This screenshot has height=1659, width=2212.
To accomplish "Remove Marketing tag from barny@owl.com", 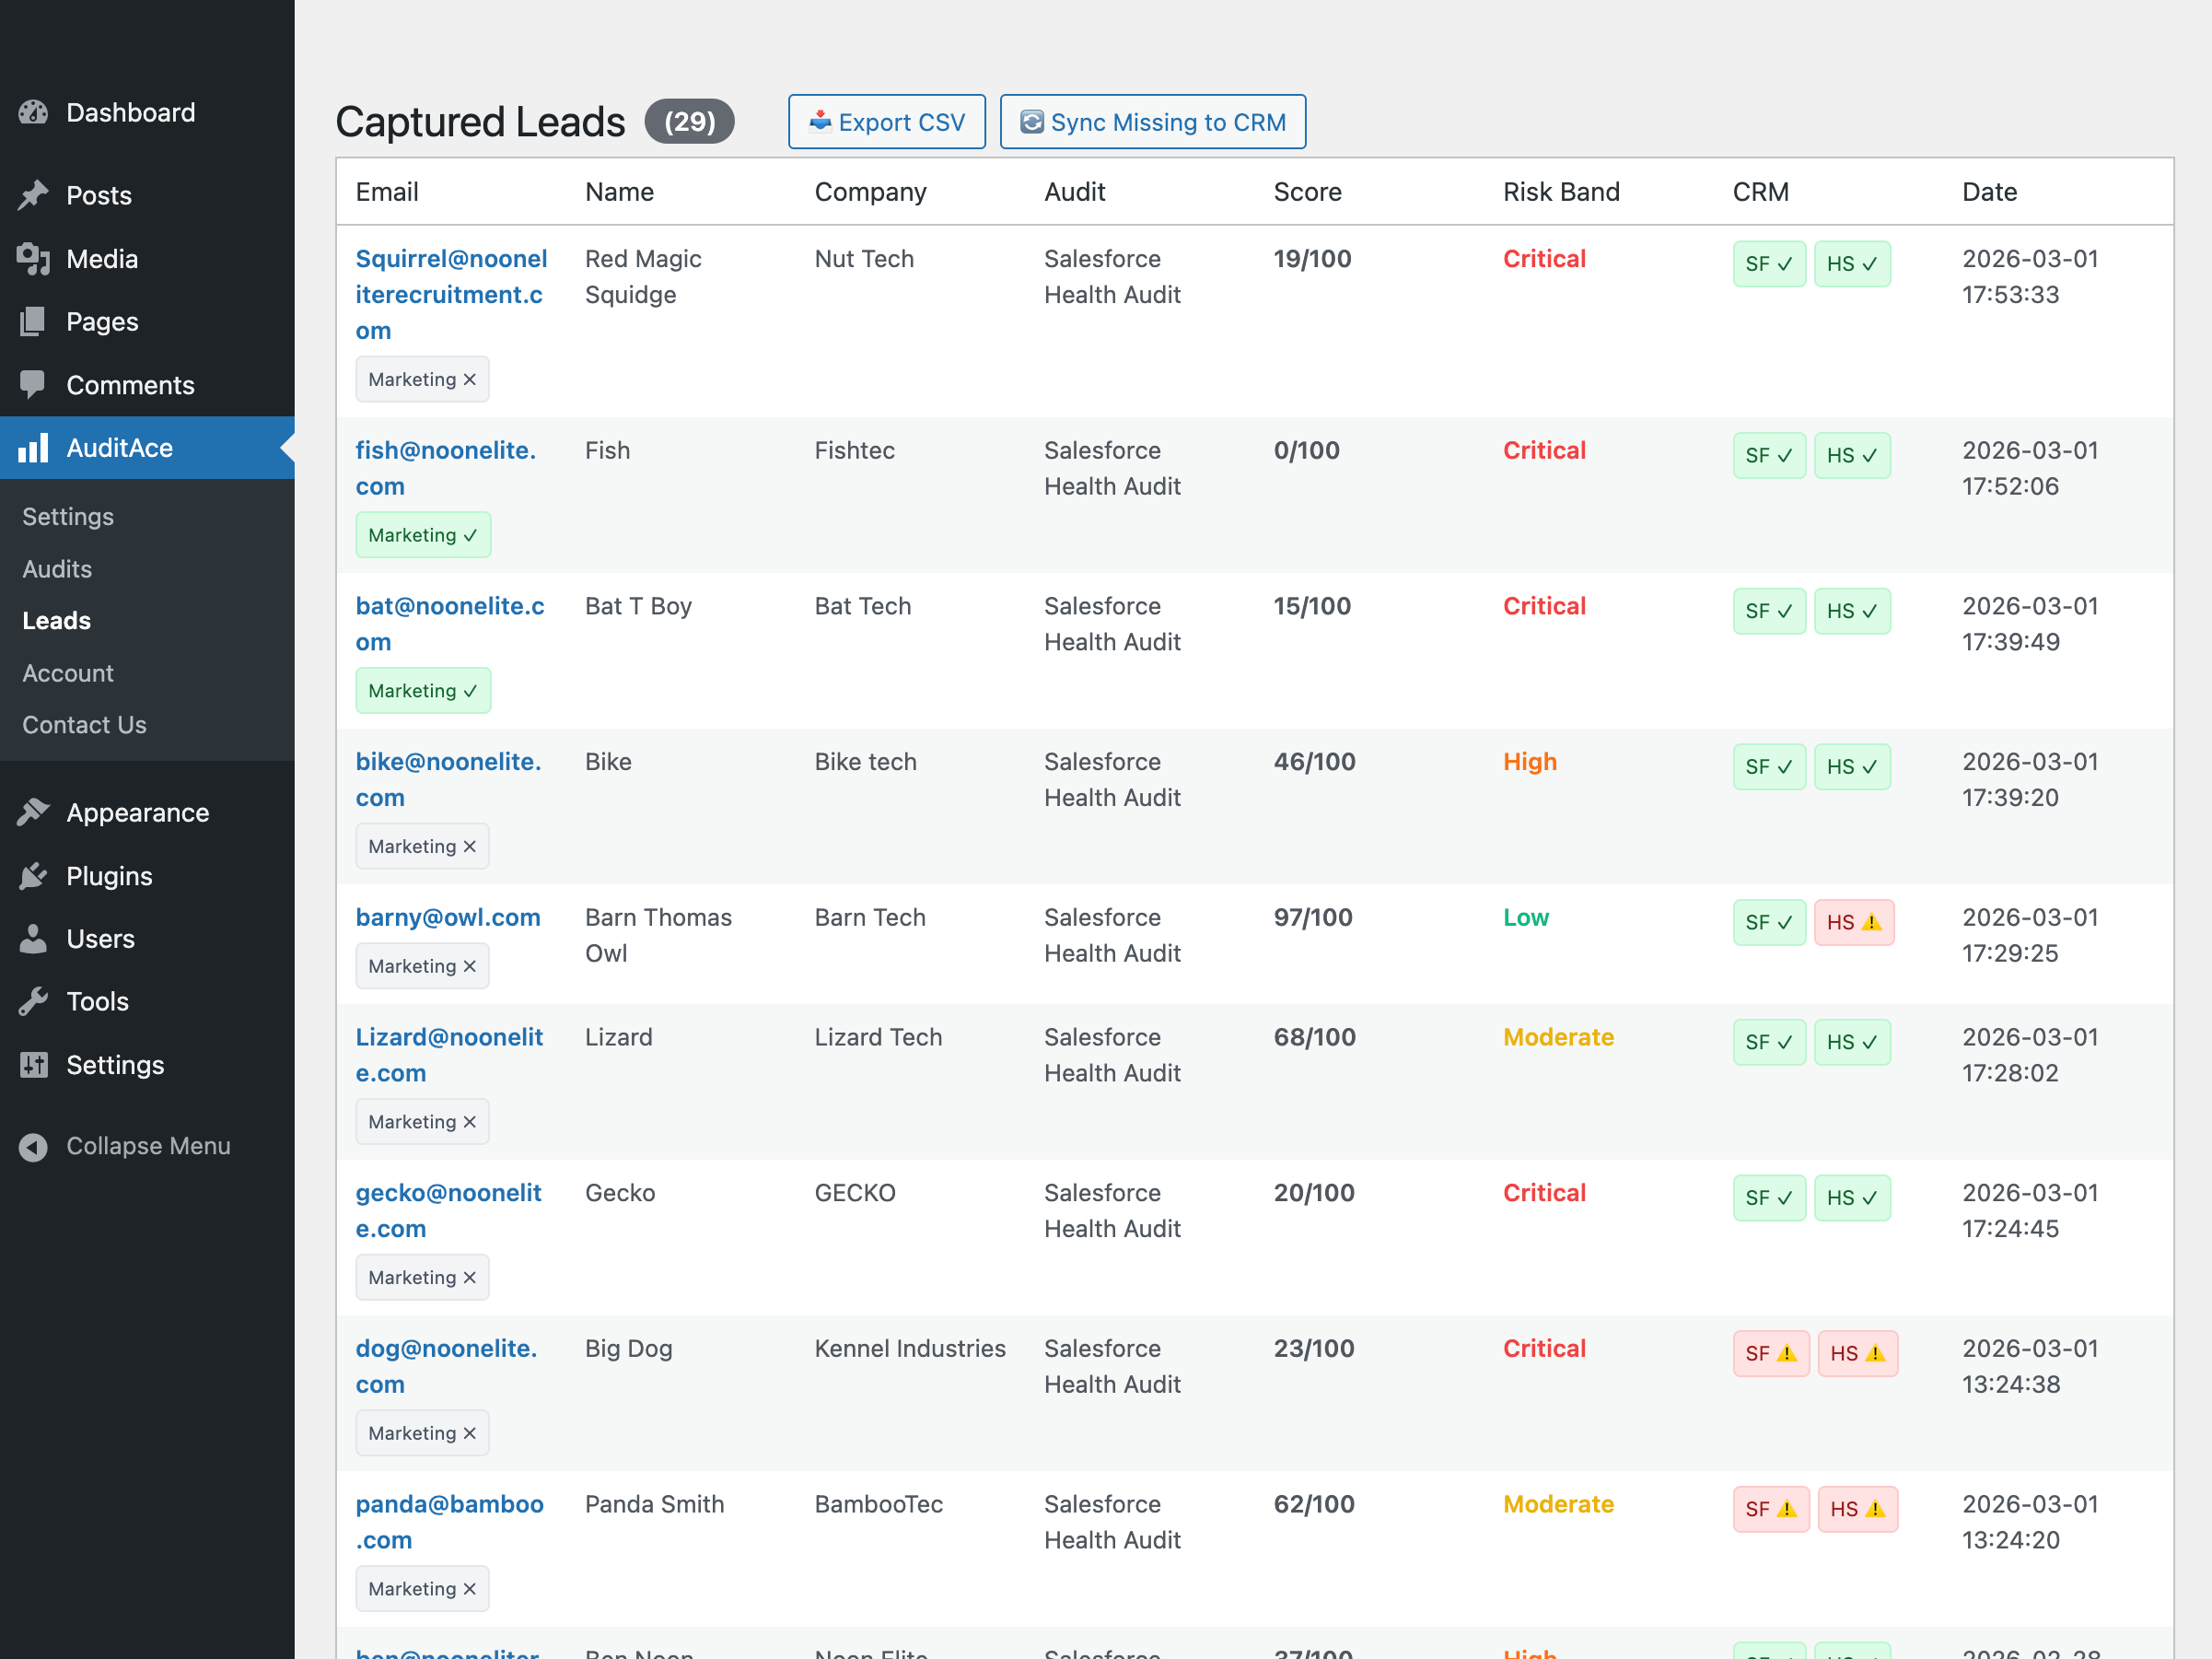I will 470,965.
